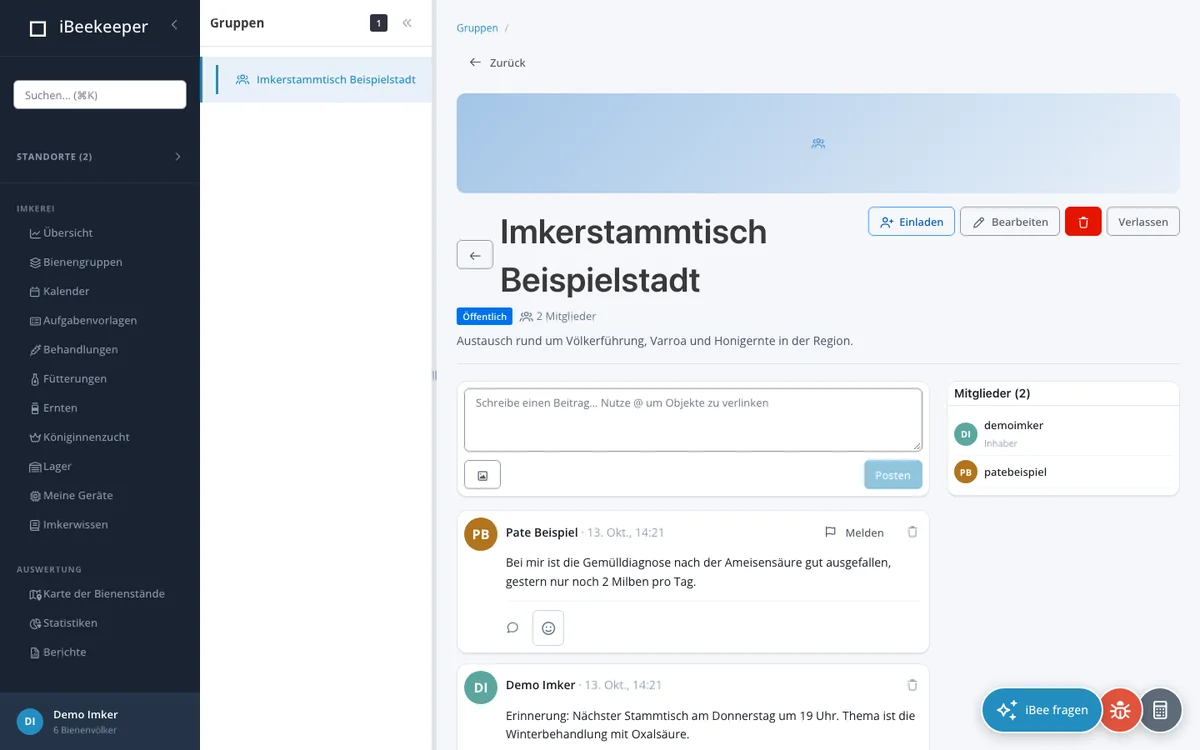Open the Demo Imker profile

pyautogui.click(x=100, y=721)
